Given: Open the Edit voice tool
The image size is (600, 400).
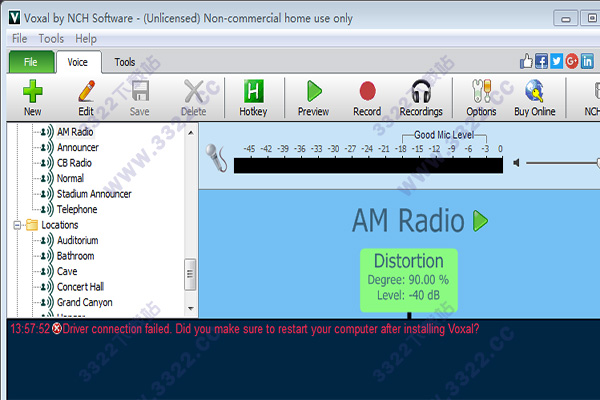Looking at the screenshot, I should coord(86,98).
